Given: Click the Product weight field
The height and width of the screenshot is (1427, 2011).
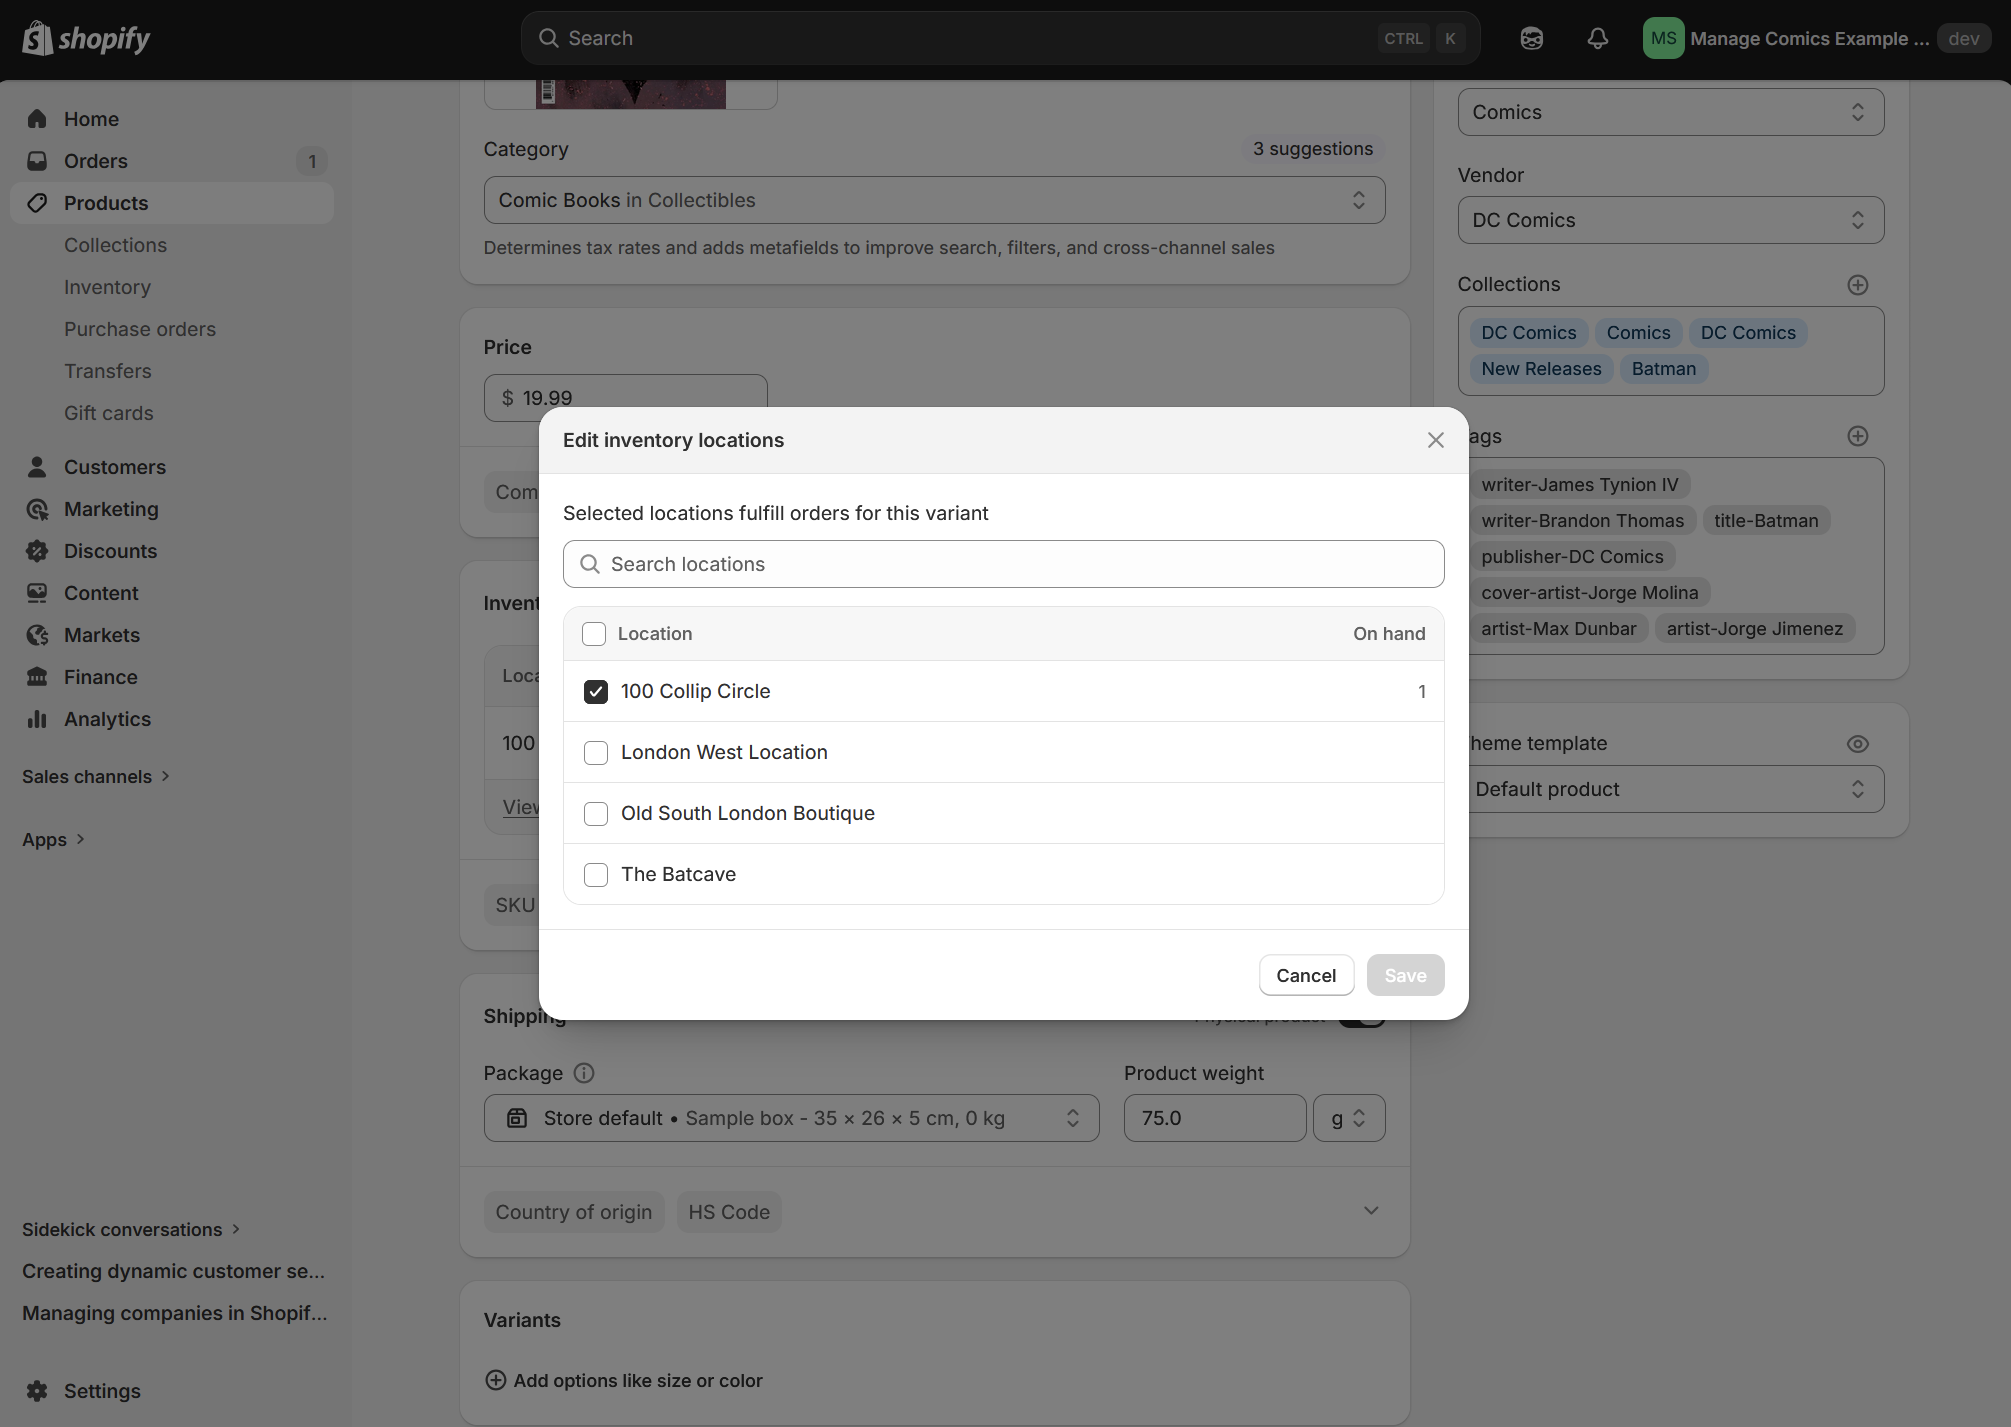Looking at the screenshot, I should [1214, 1118].
